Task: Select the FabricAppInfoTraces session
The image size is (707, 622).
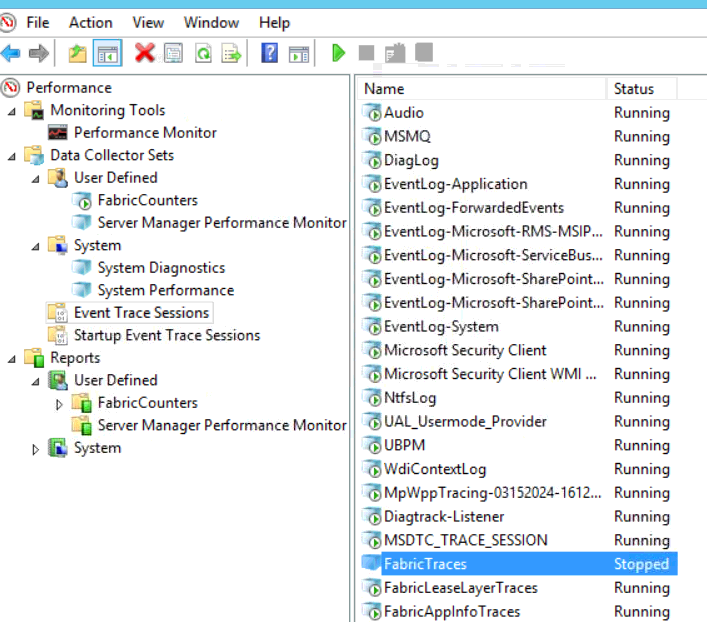Action: pyautogui.click(x=452, y=611)
